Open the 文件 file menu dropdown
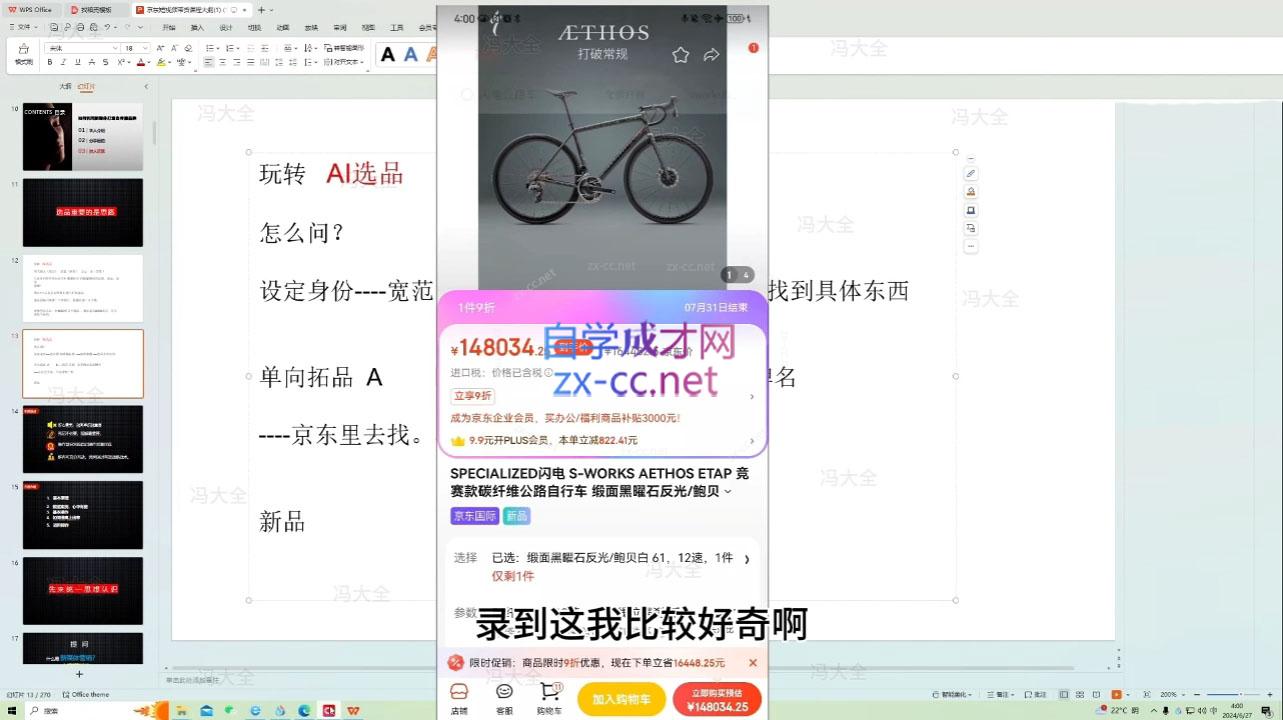 click(x=23, y=27)
